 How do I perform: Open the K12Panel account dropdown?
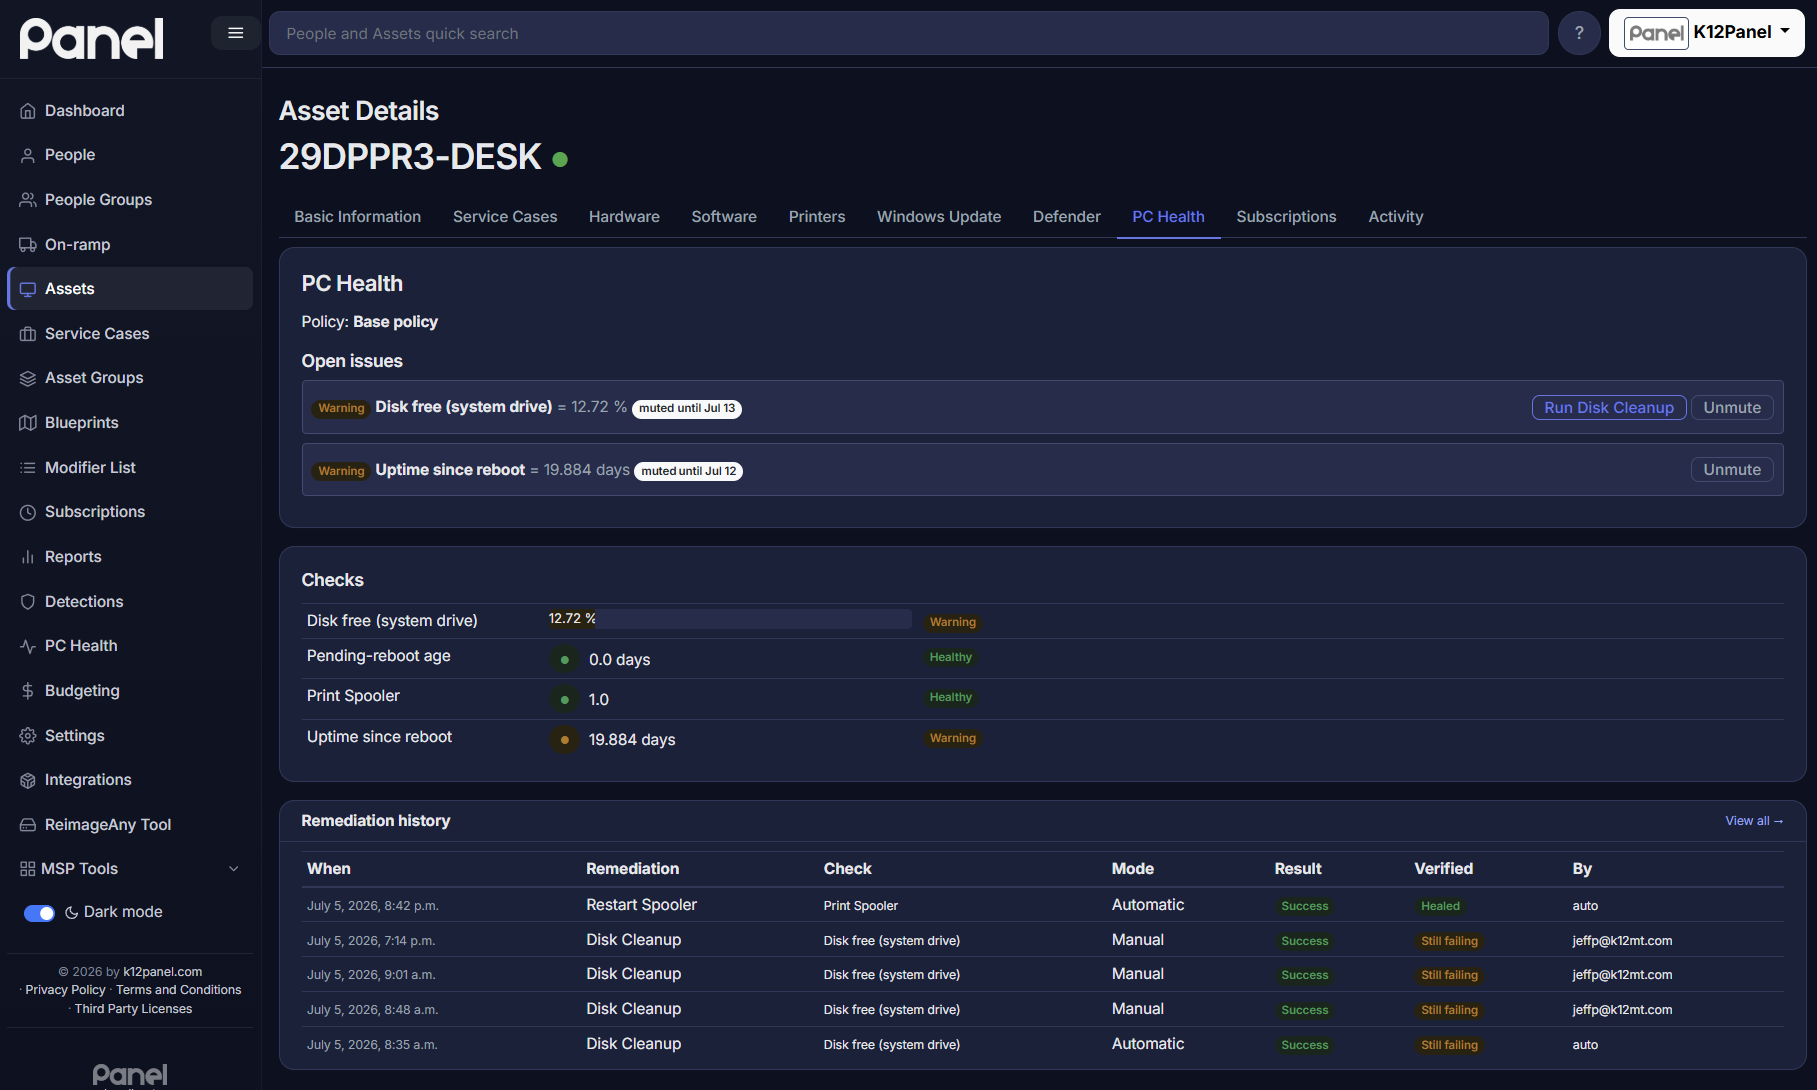coord(1706,33)
